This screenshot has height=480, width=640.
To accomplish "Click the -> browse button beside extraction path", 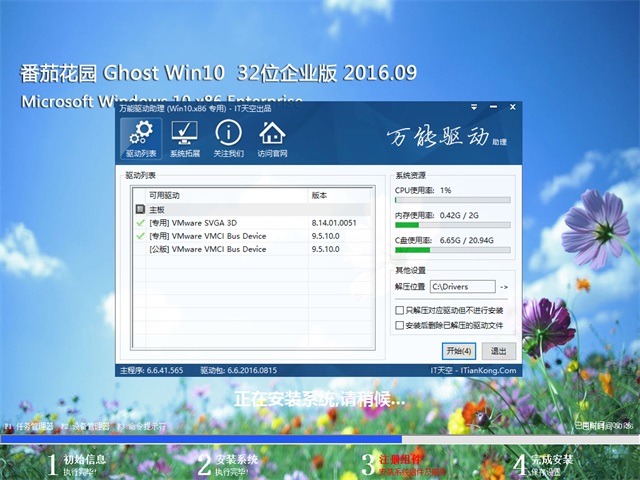I will pyautogui.click(x=504, y=287).
